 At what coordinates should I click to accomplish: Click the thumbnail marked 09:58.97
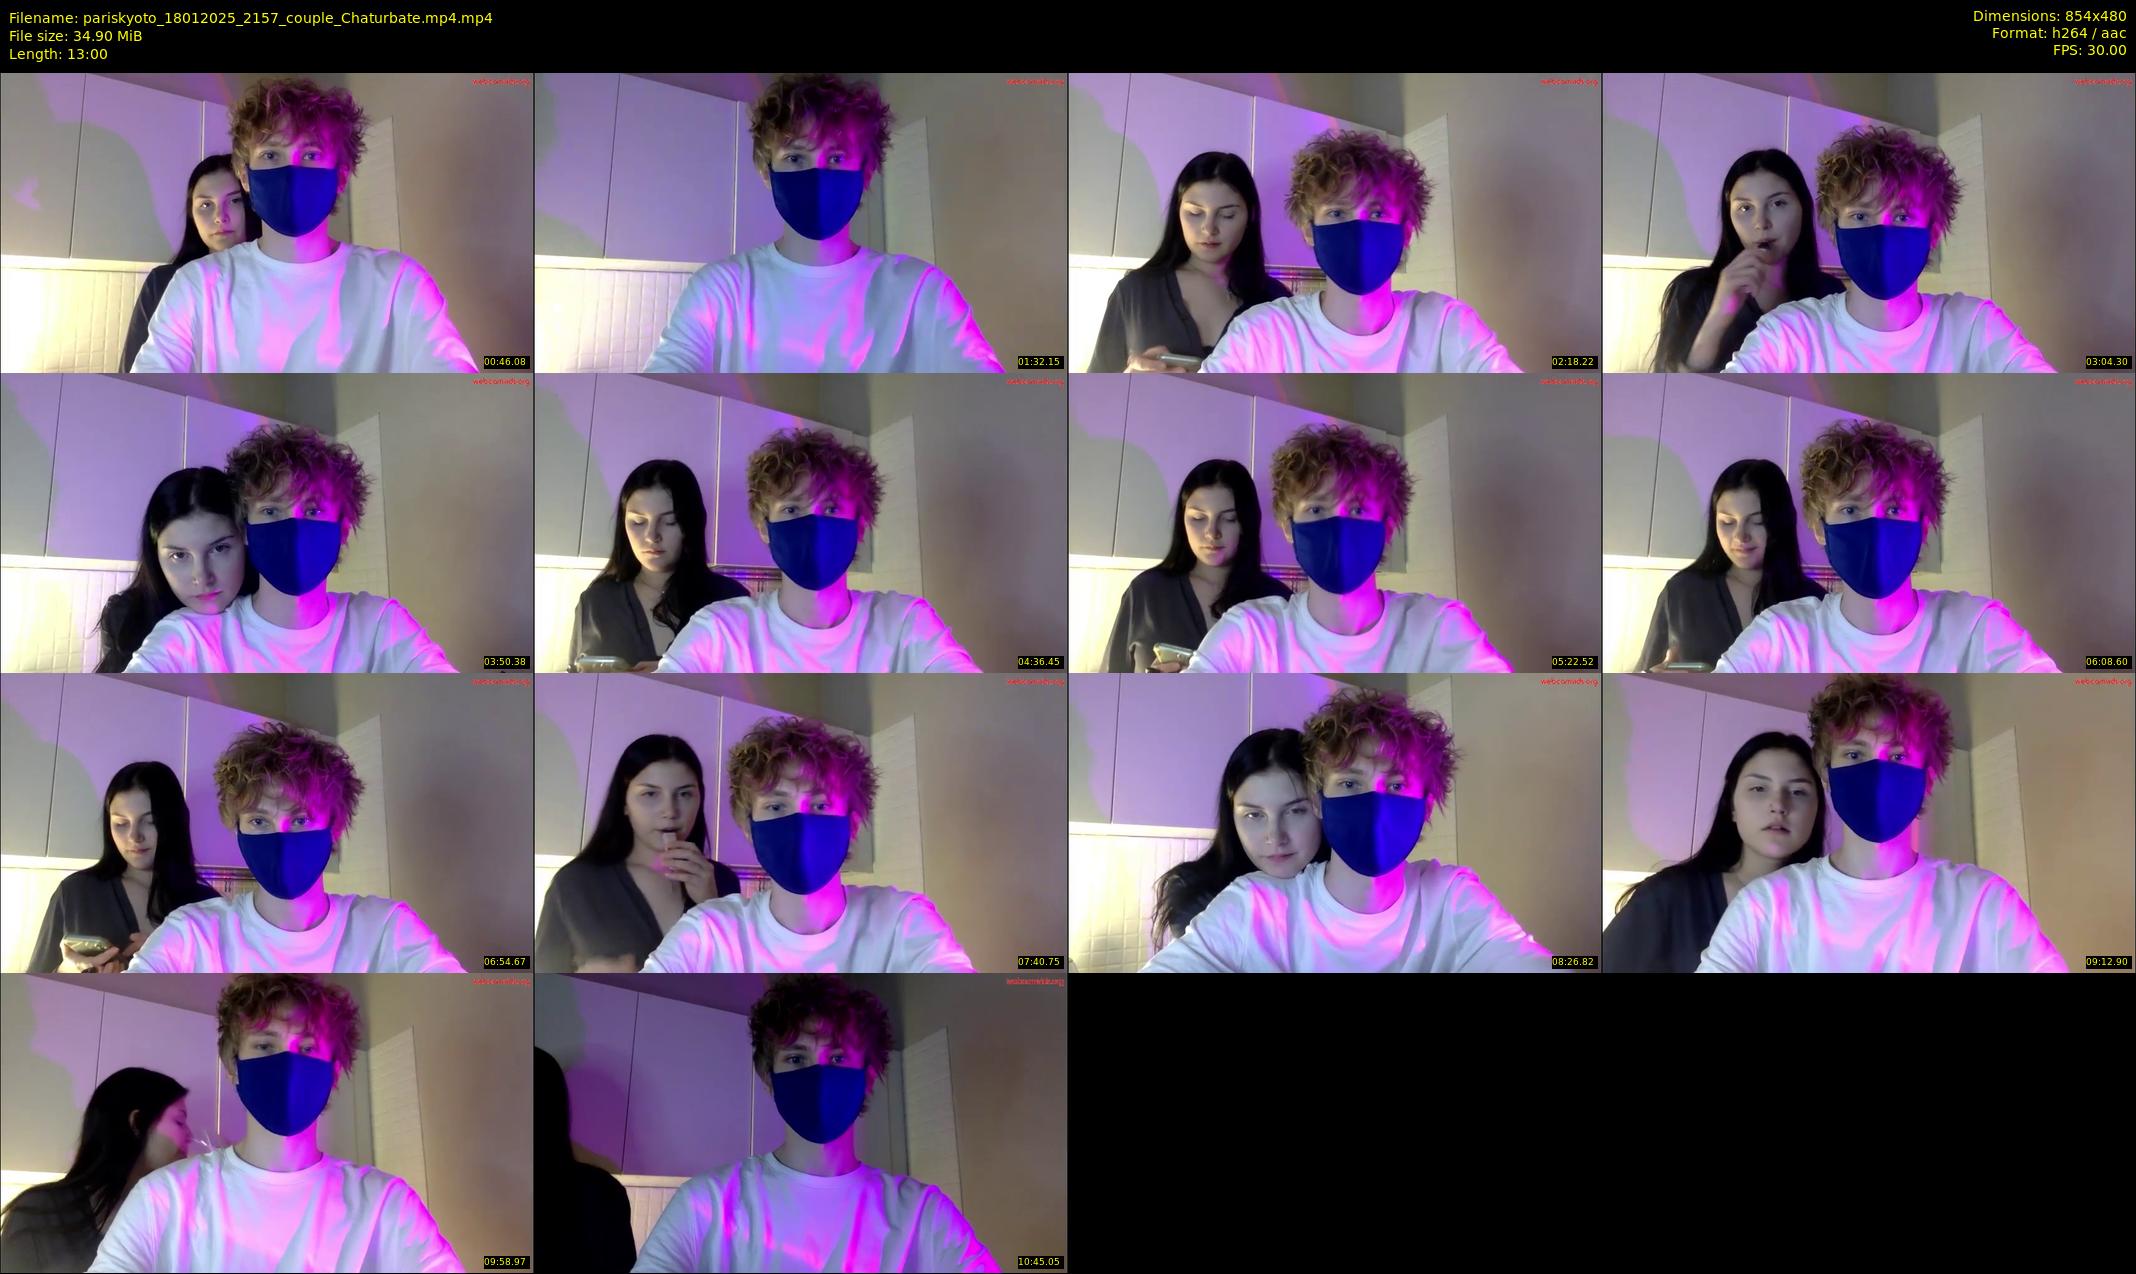[266, 1122]
